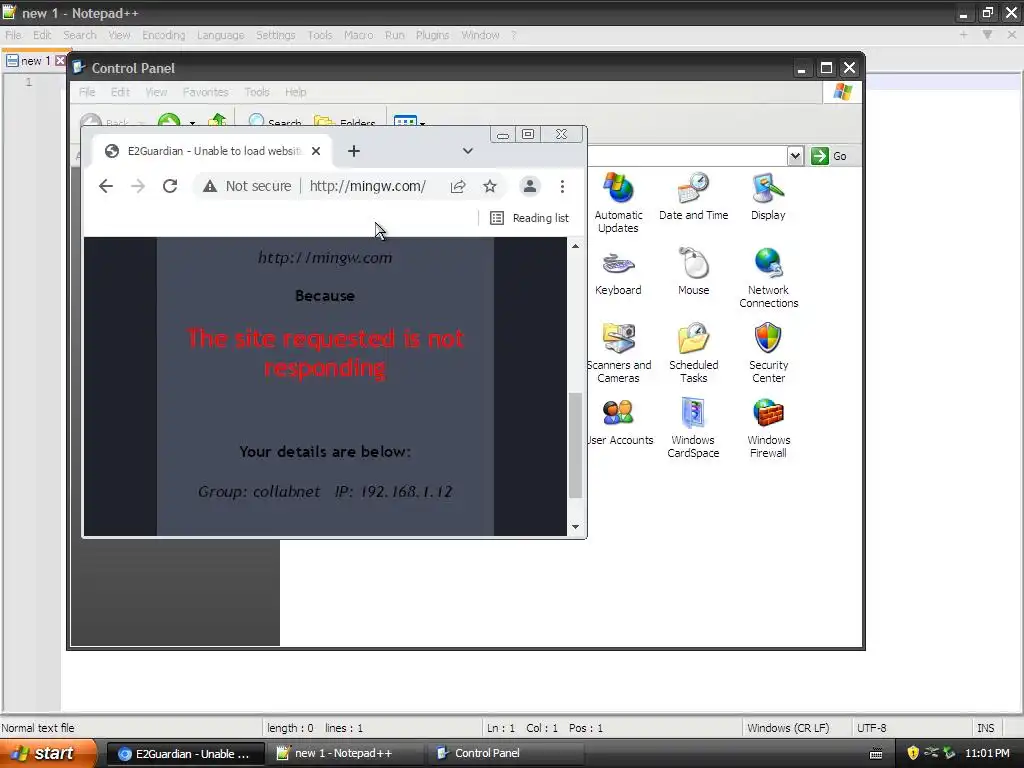Viewport: 1024px width, 768px height.
Task: Open the Keyboard control panel icon
Action: point(618,272)
